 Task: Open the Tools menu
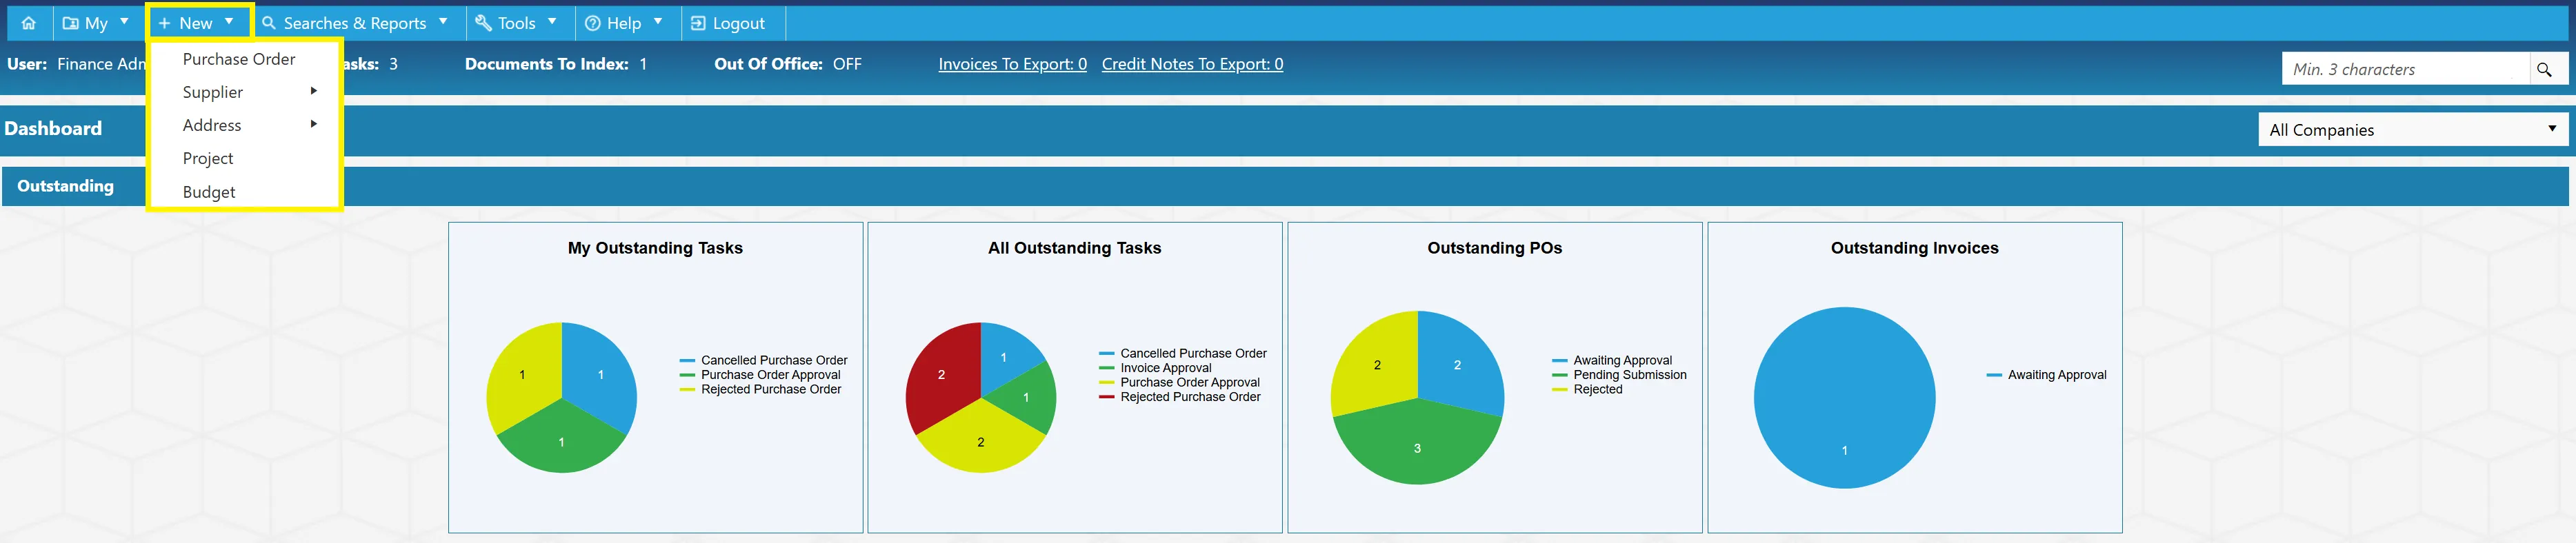tap(517, 23)
